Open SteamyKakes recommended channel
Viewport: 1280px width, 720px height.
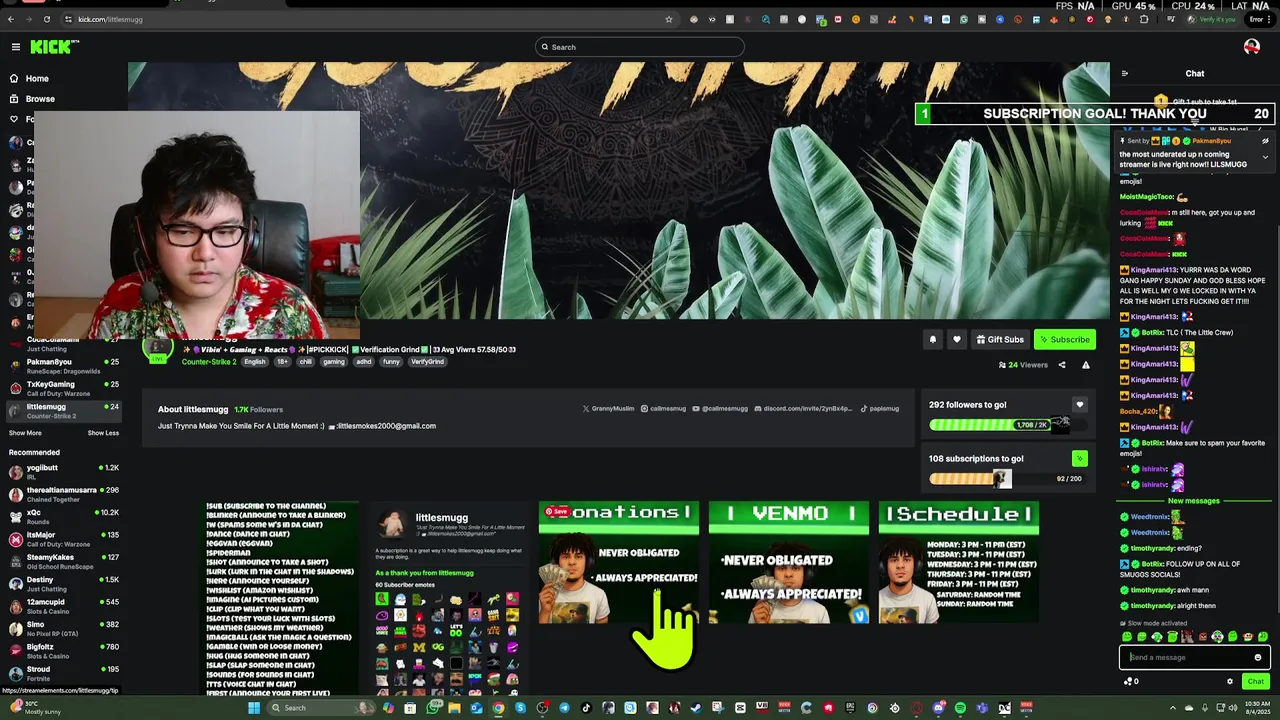63,562
